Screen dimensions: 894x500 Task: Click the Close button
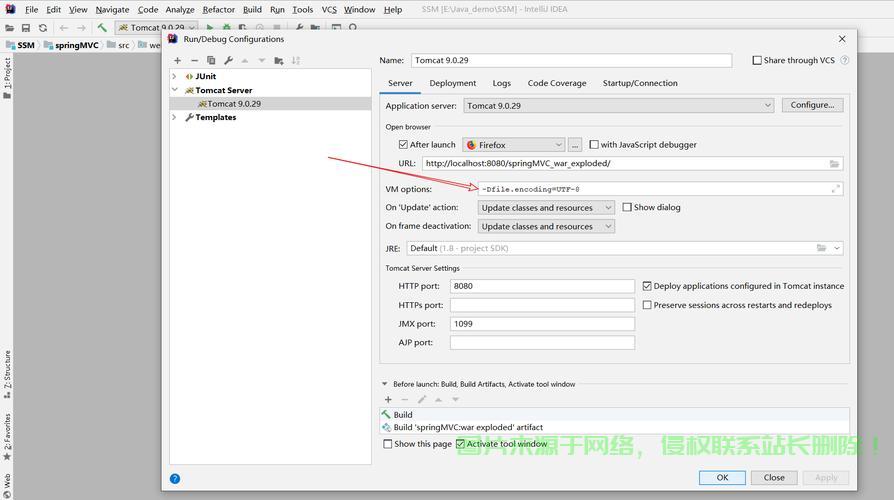pyautogui.click(x=774, y=478)
